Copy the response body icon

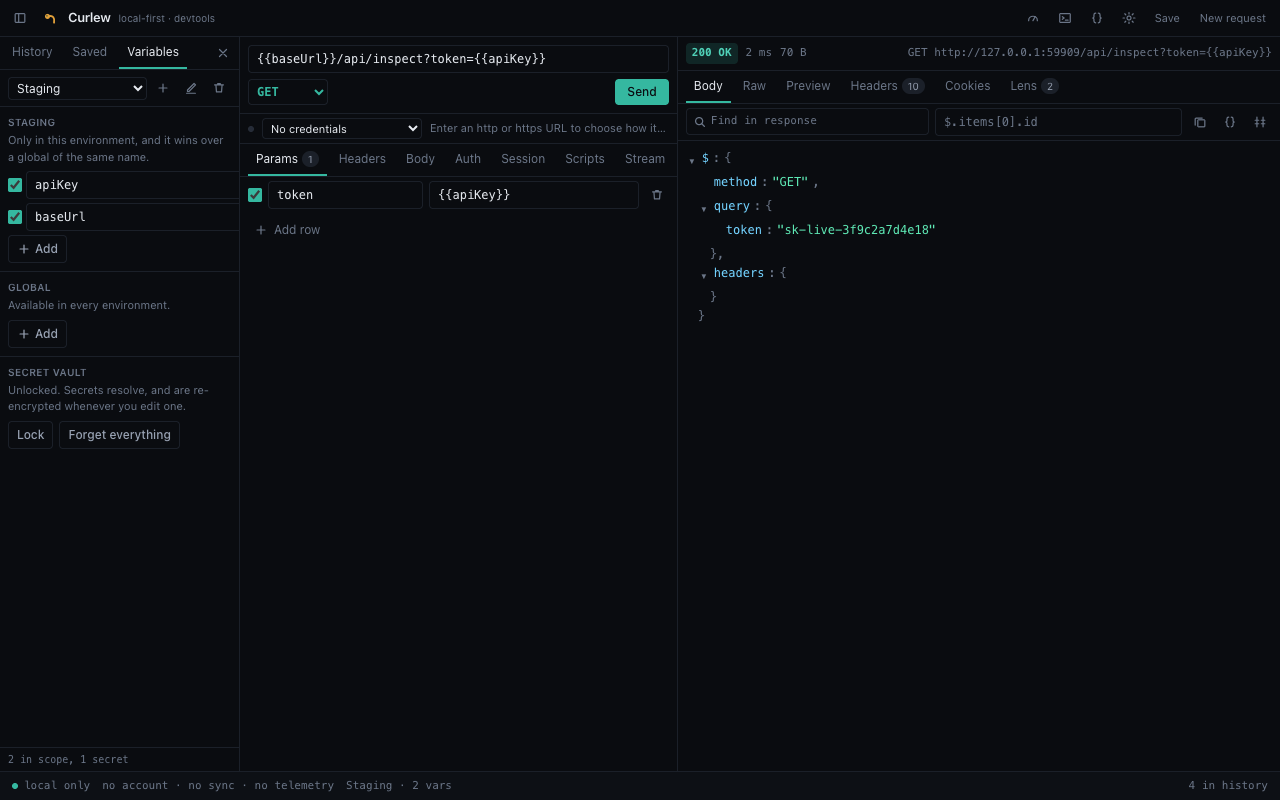click(1200, 122)
